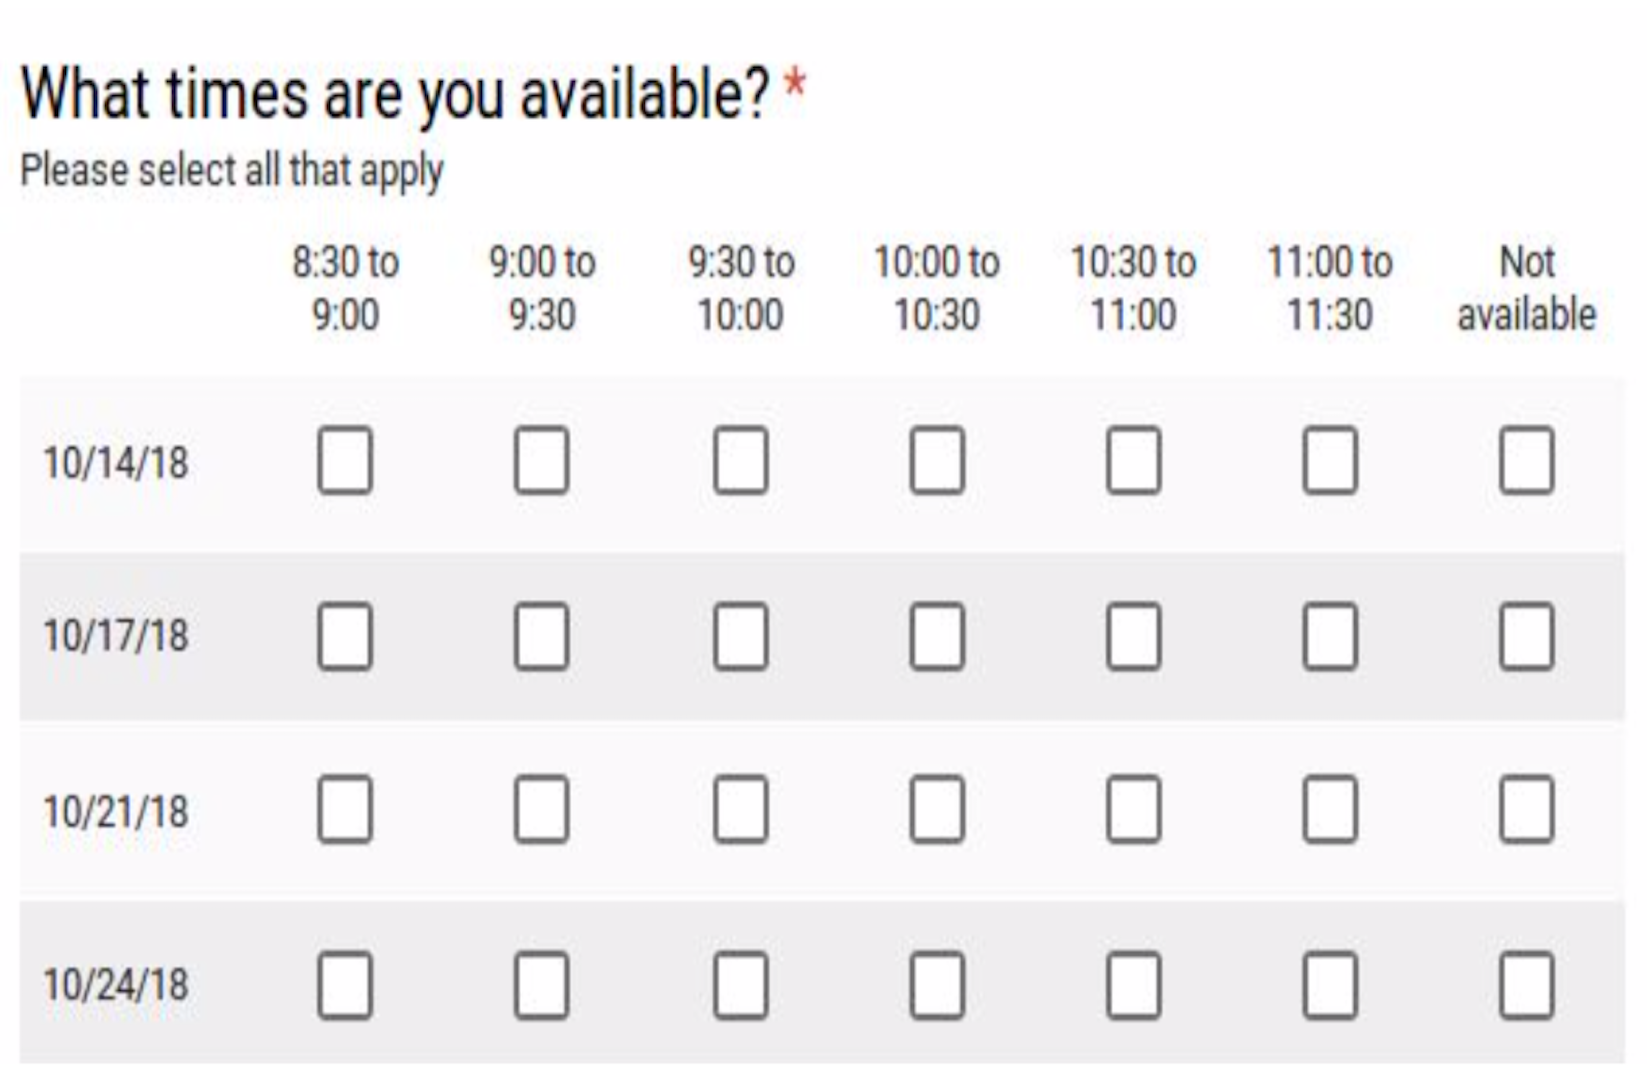The width and height of the screenshot is (1647, 1086).
Task: Check 10/14/18 for 8:30 to 9:00
Action: (x=345, y=461)
